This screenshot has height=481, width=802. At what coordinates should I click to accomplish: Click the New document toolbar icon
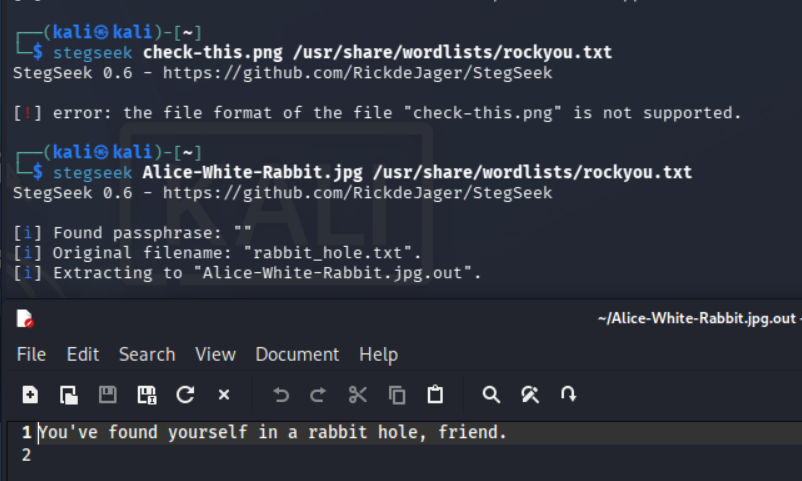30,395
